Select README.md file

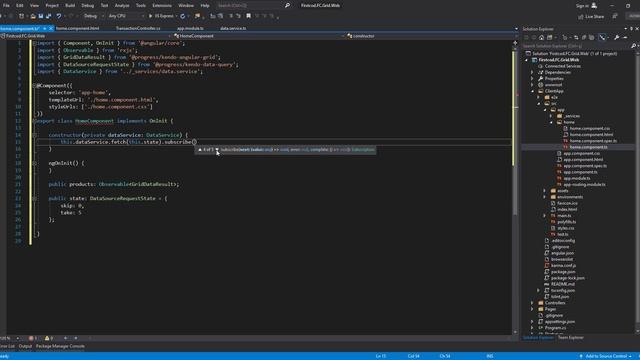click(x=562, y=284)
